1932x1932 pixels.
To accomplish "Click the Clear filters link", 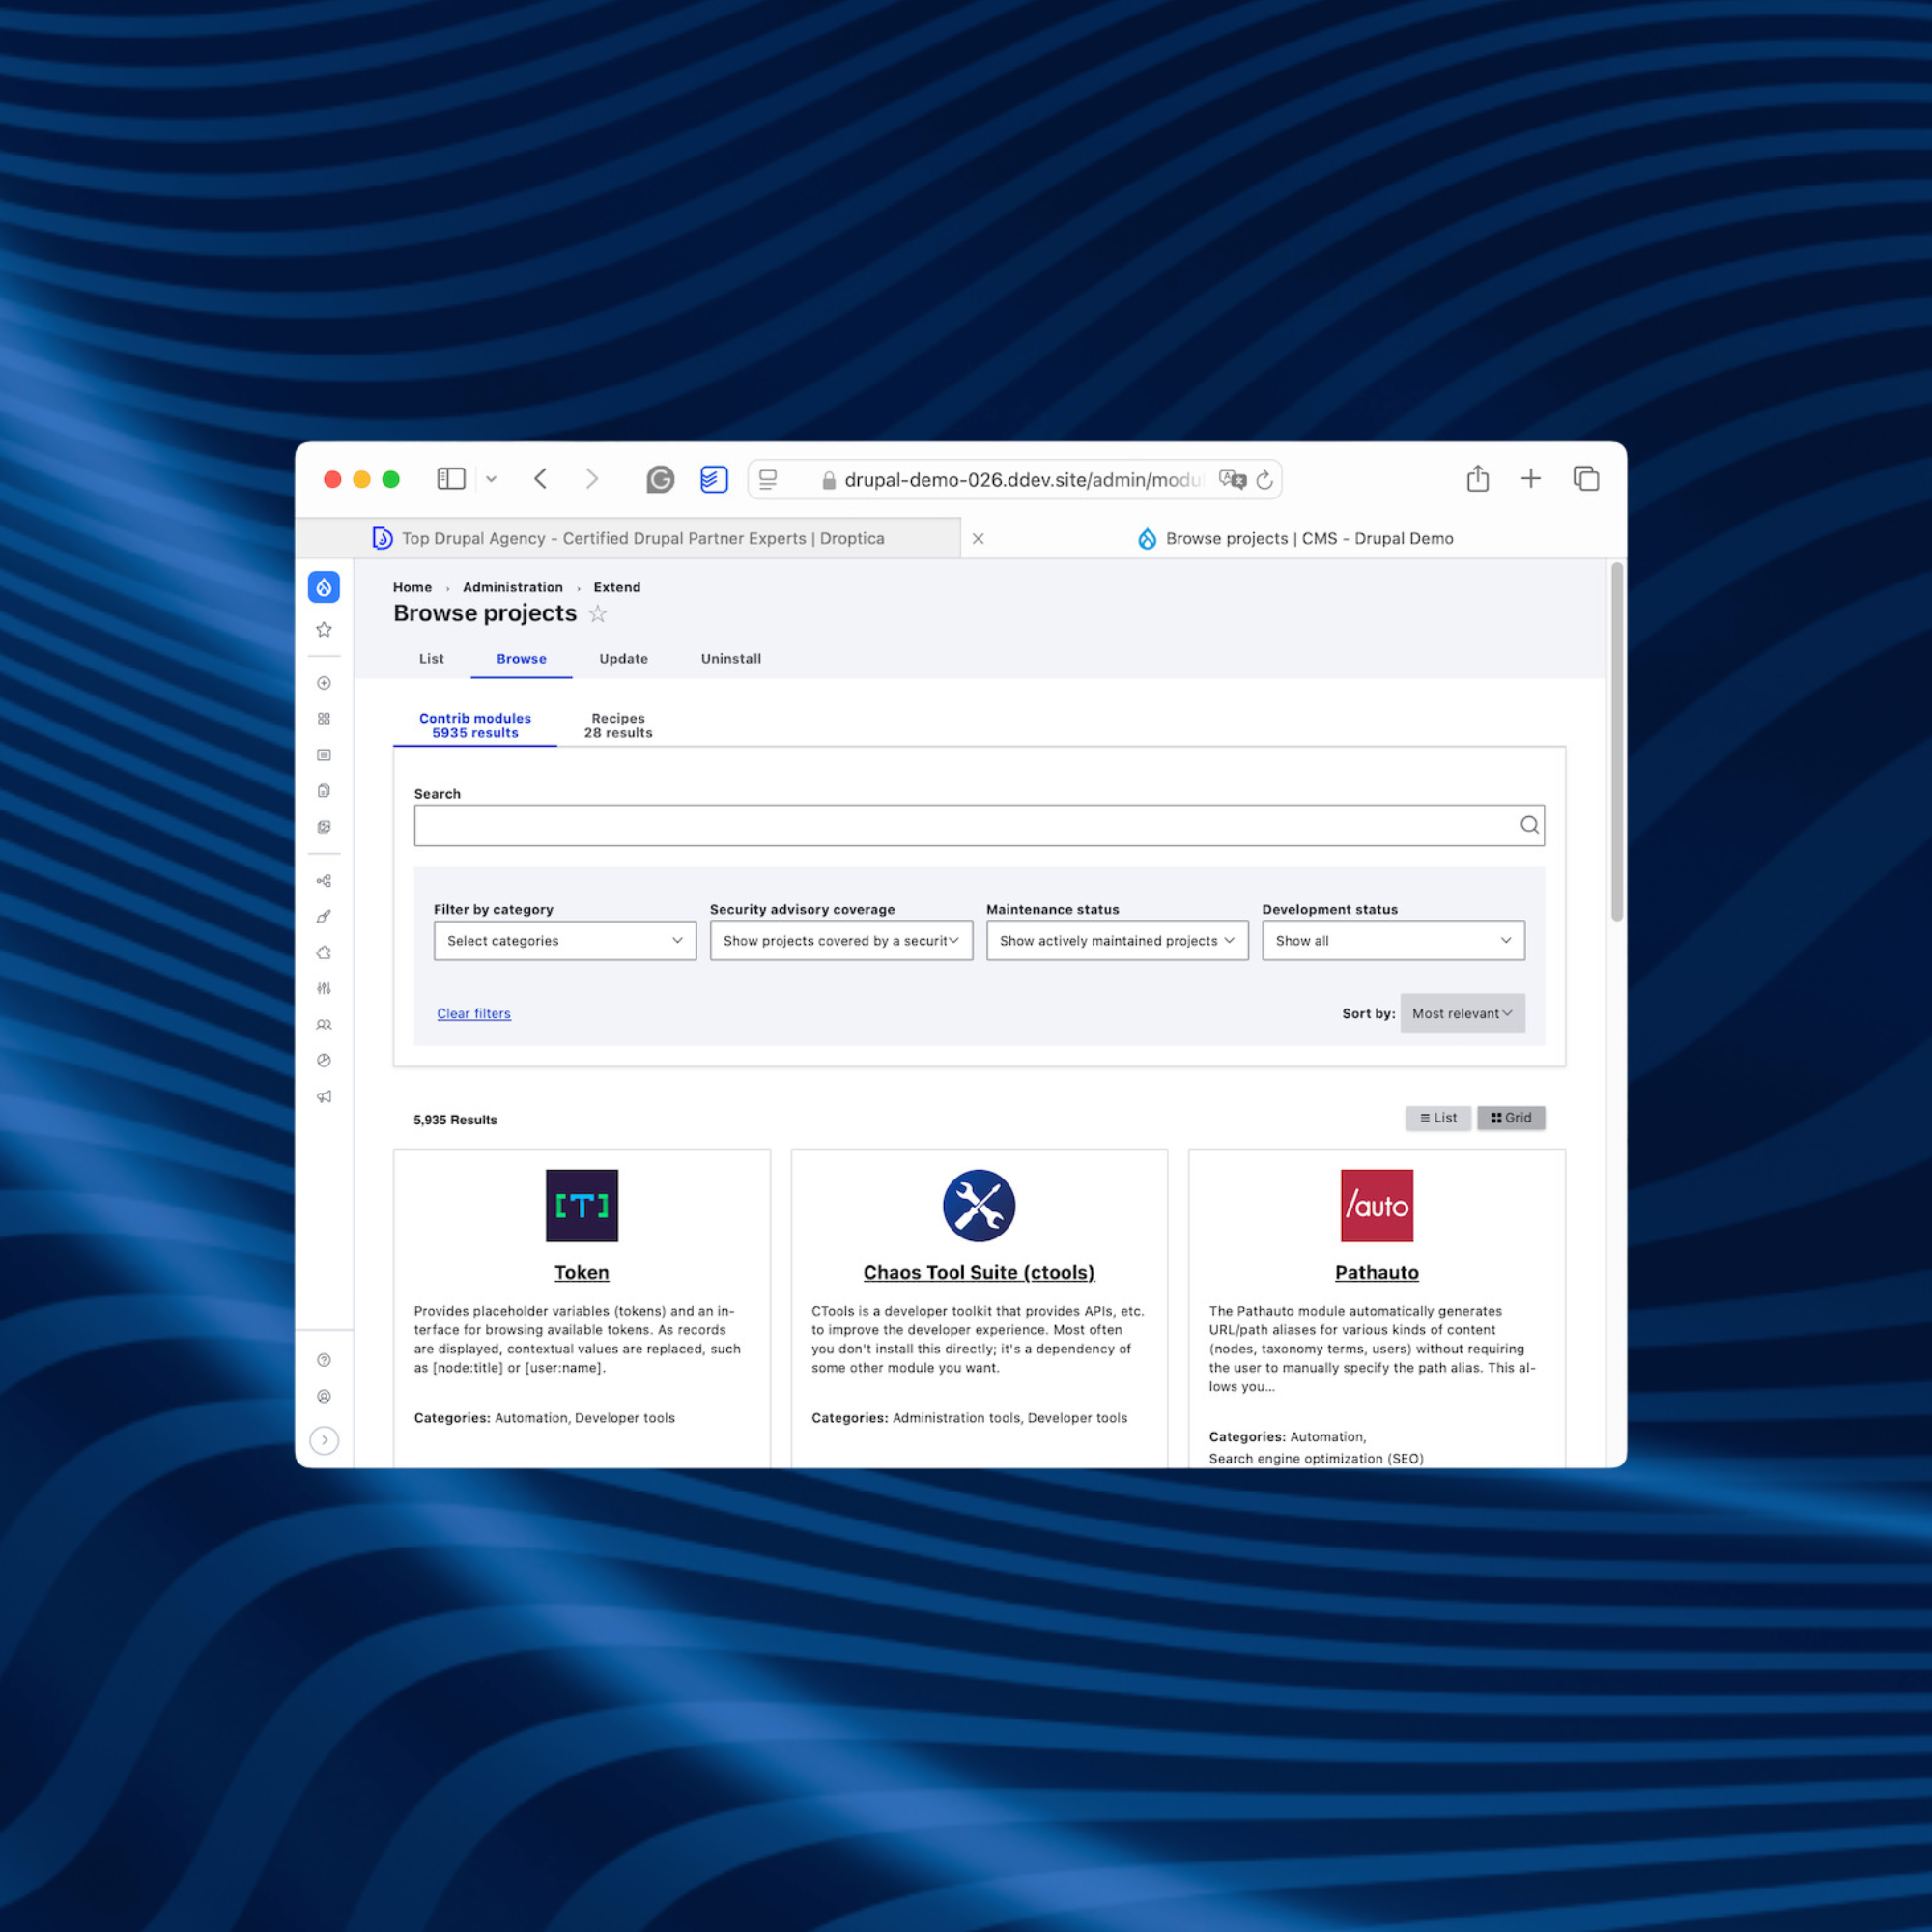I will [474, 1014].
